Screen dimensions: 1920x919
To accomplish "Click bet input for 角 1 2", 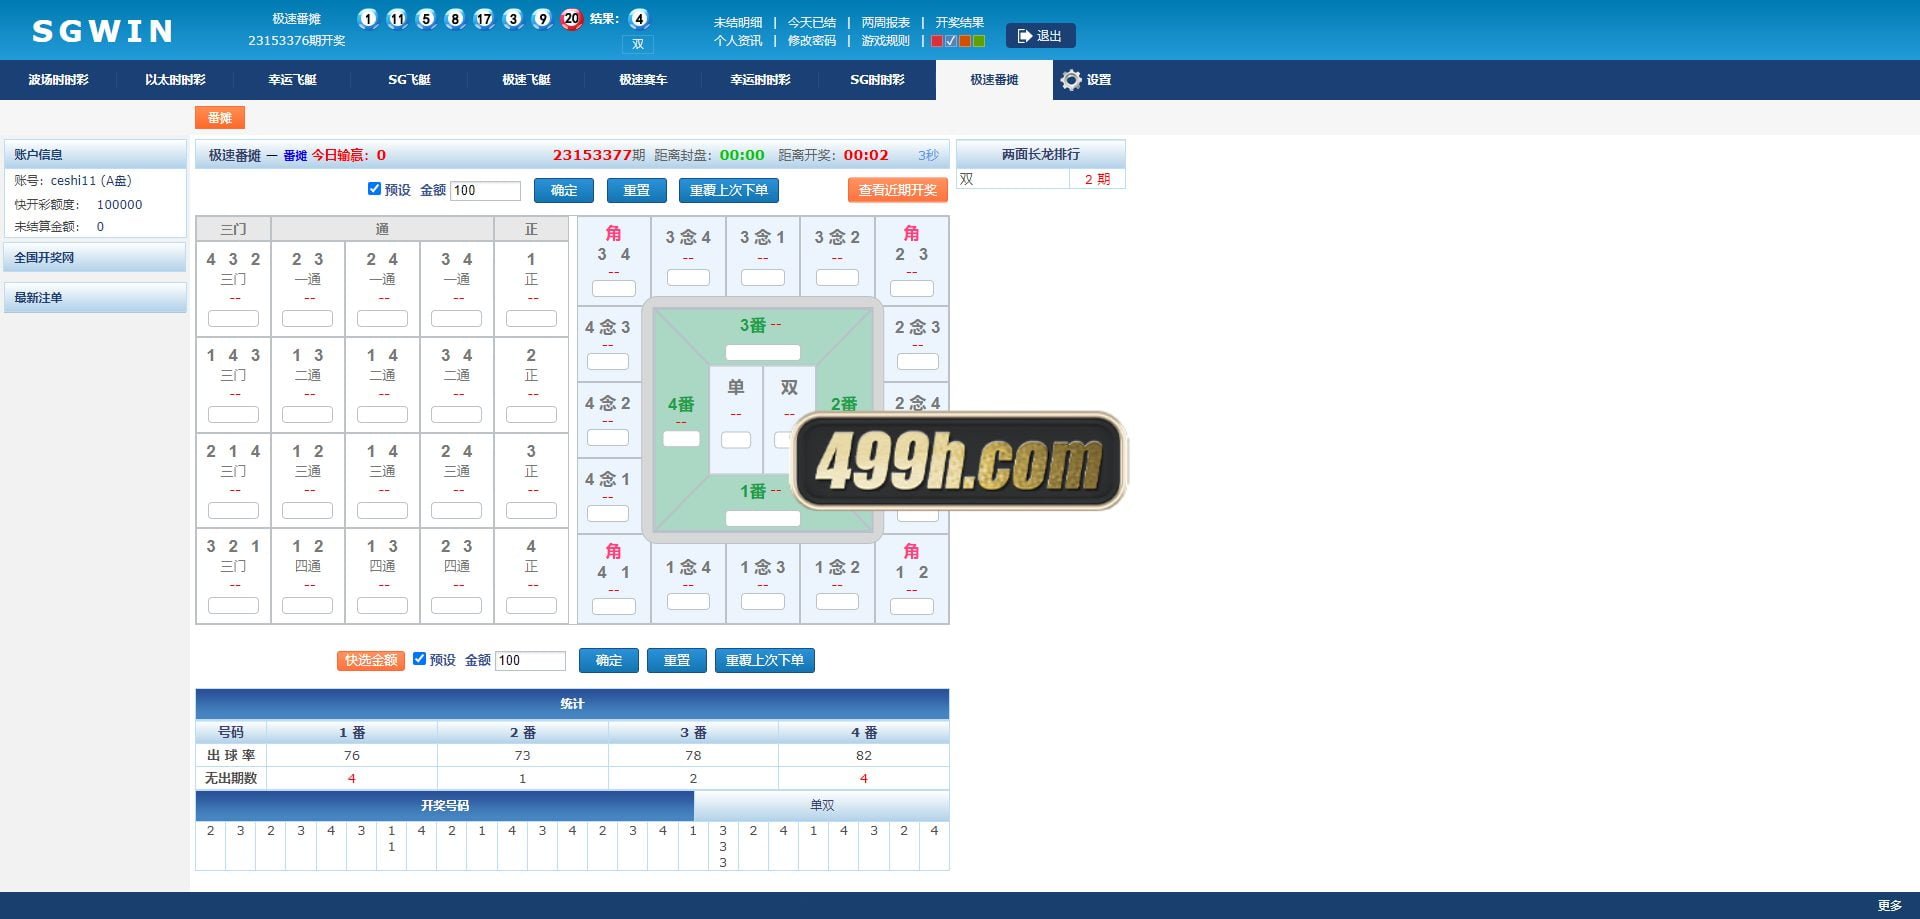I will click(x=912, y=606).
